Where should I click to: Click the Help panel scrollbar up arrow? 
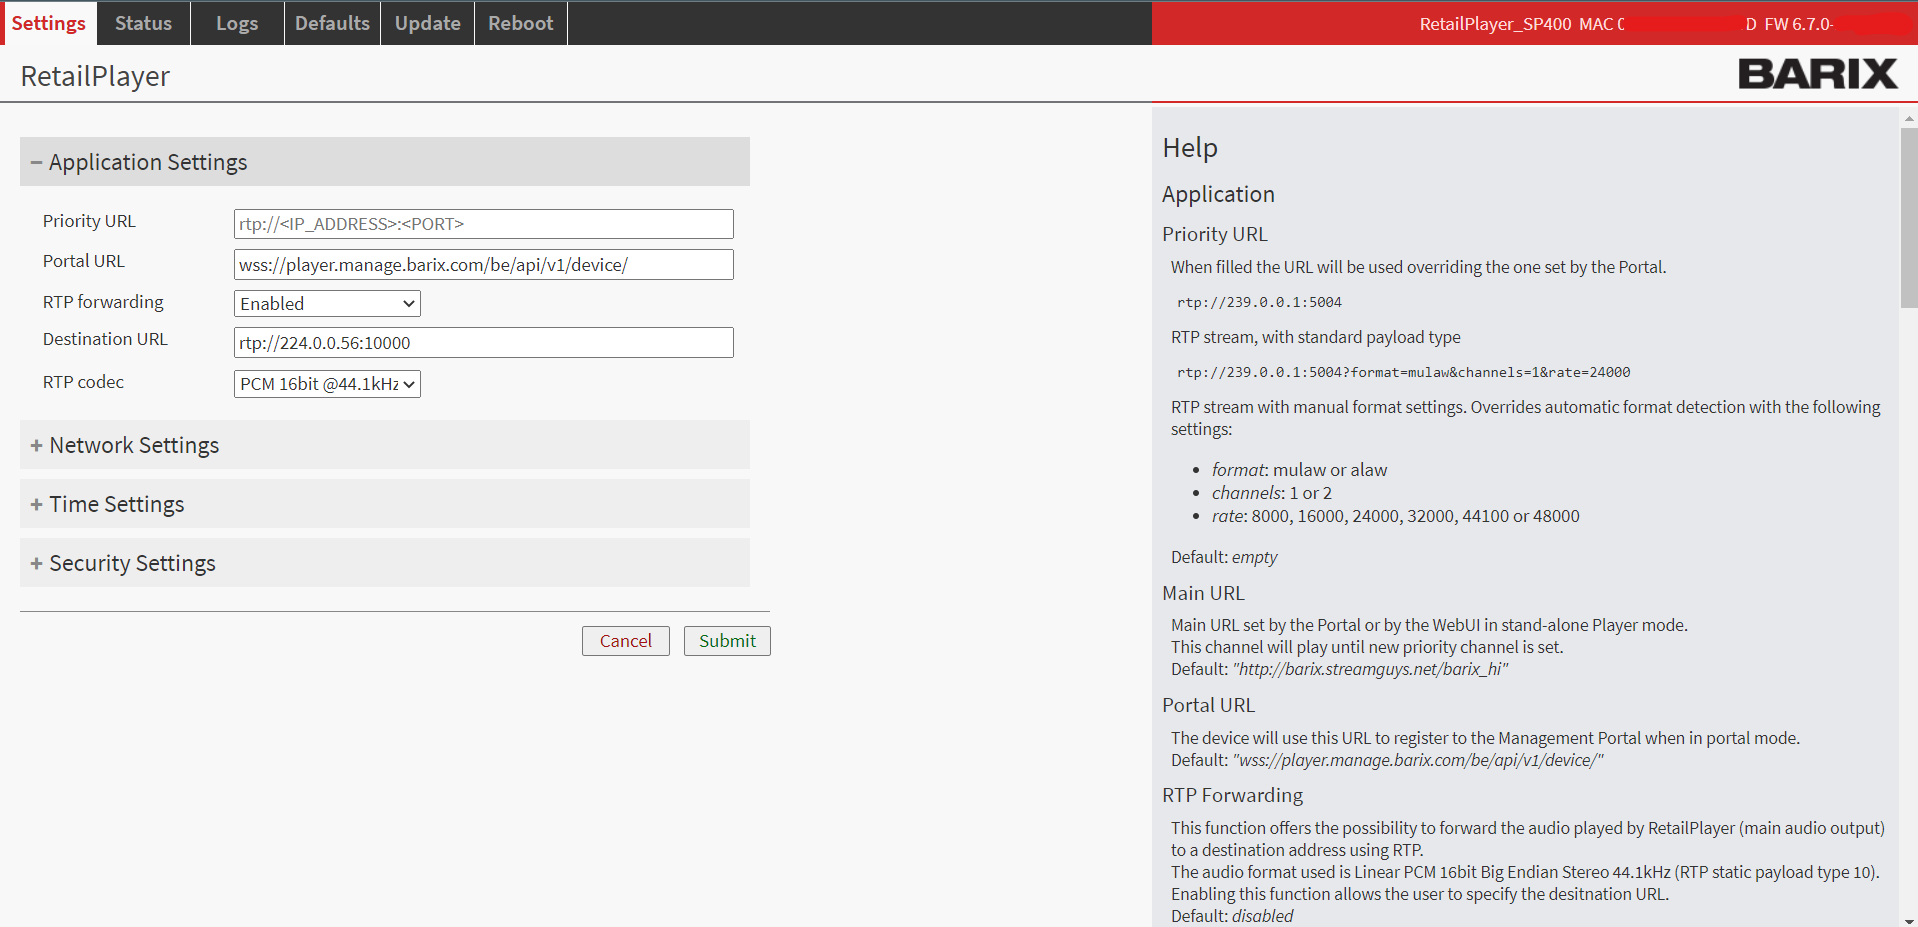[1908, 117]
